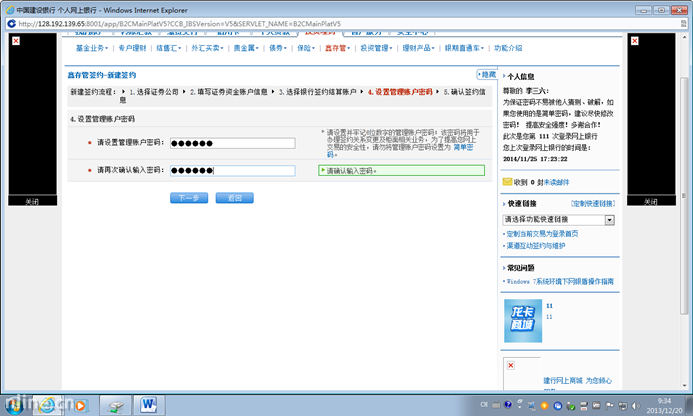The width and height of the screenshot is (693, 416).
Task: Click the 下一步 button
Action: 189,198
